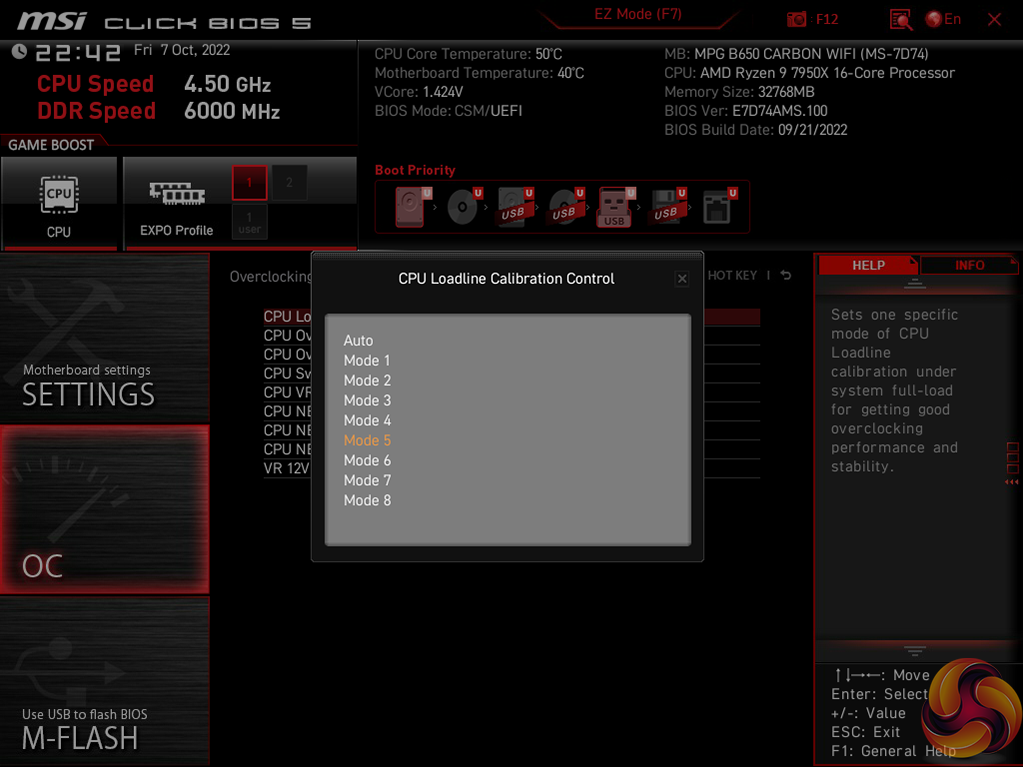Choose Mode 6 in calibration list
Screen dimensions: 1023x767
[367, 460]
